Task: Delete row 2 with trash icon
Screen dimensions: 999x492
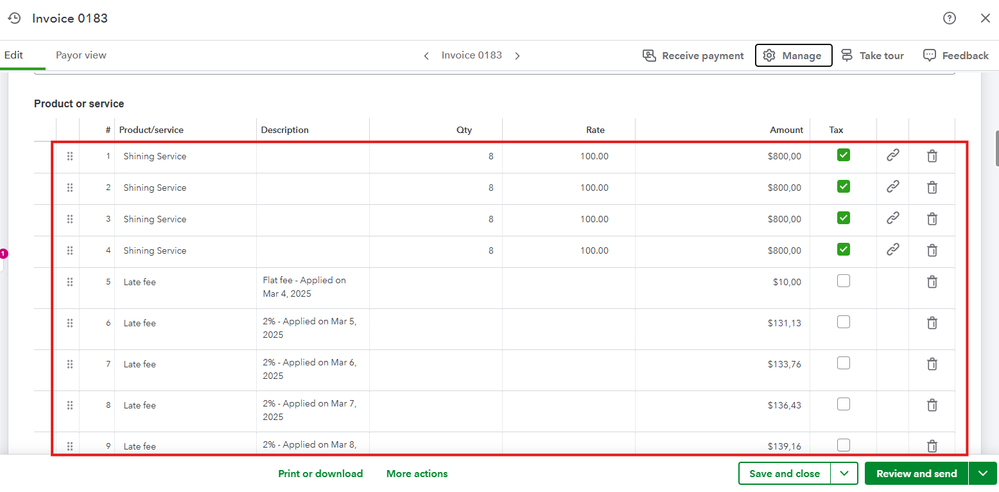Action: click(931, 187)
